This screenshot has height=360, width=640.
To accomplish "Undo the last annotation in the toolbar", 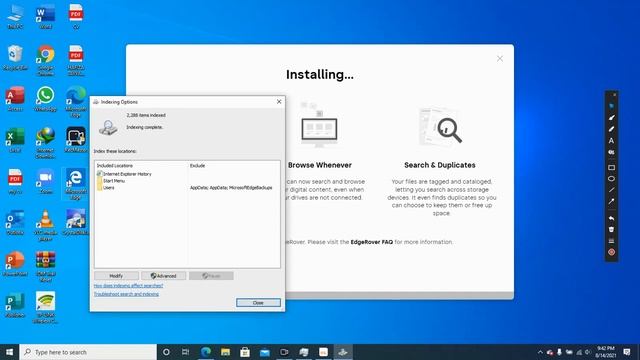I will click(611, 218).
